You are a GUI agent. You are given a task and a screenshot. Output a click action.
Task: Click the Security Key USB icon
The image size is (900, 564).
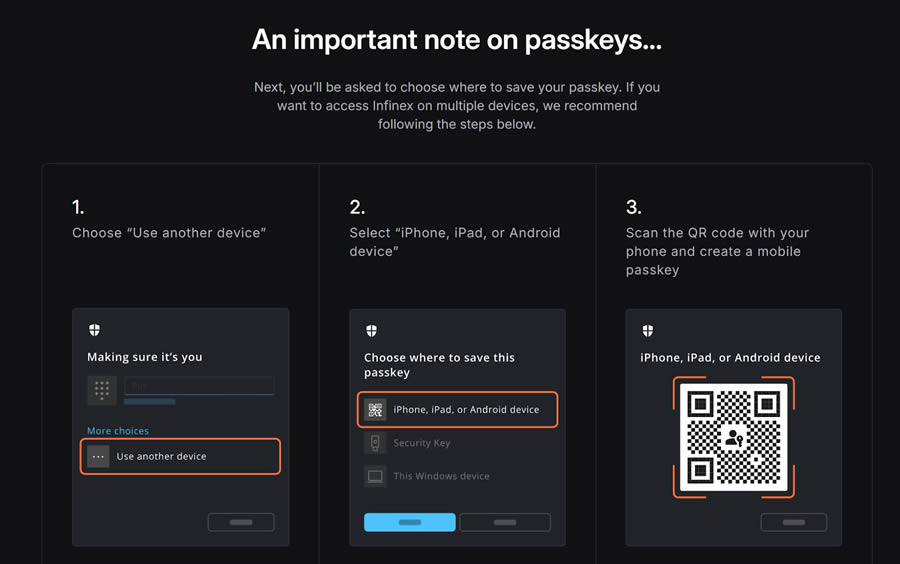pos(375,443)
